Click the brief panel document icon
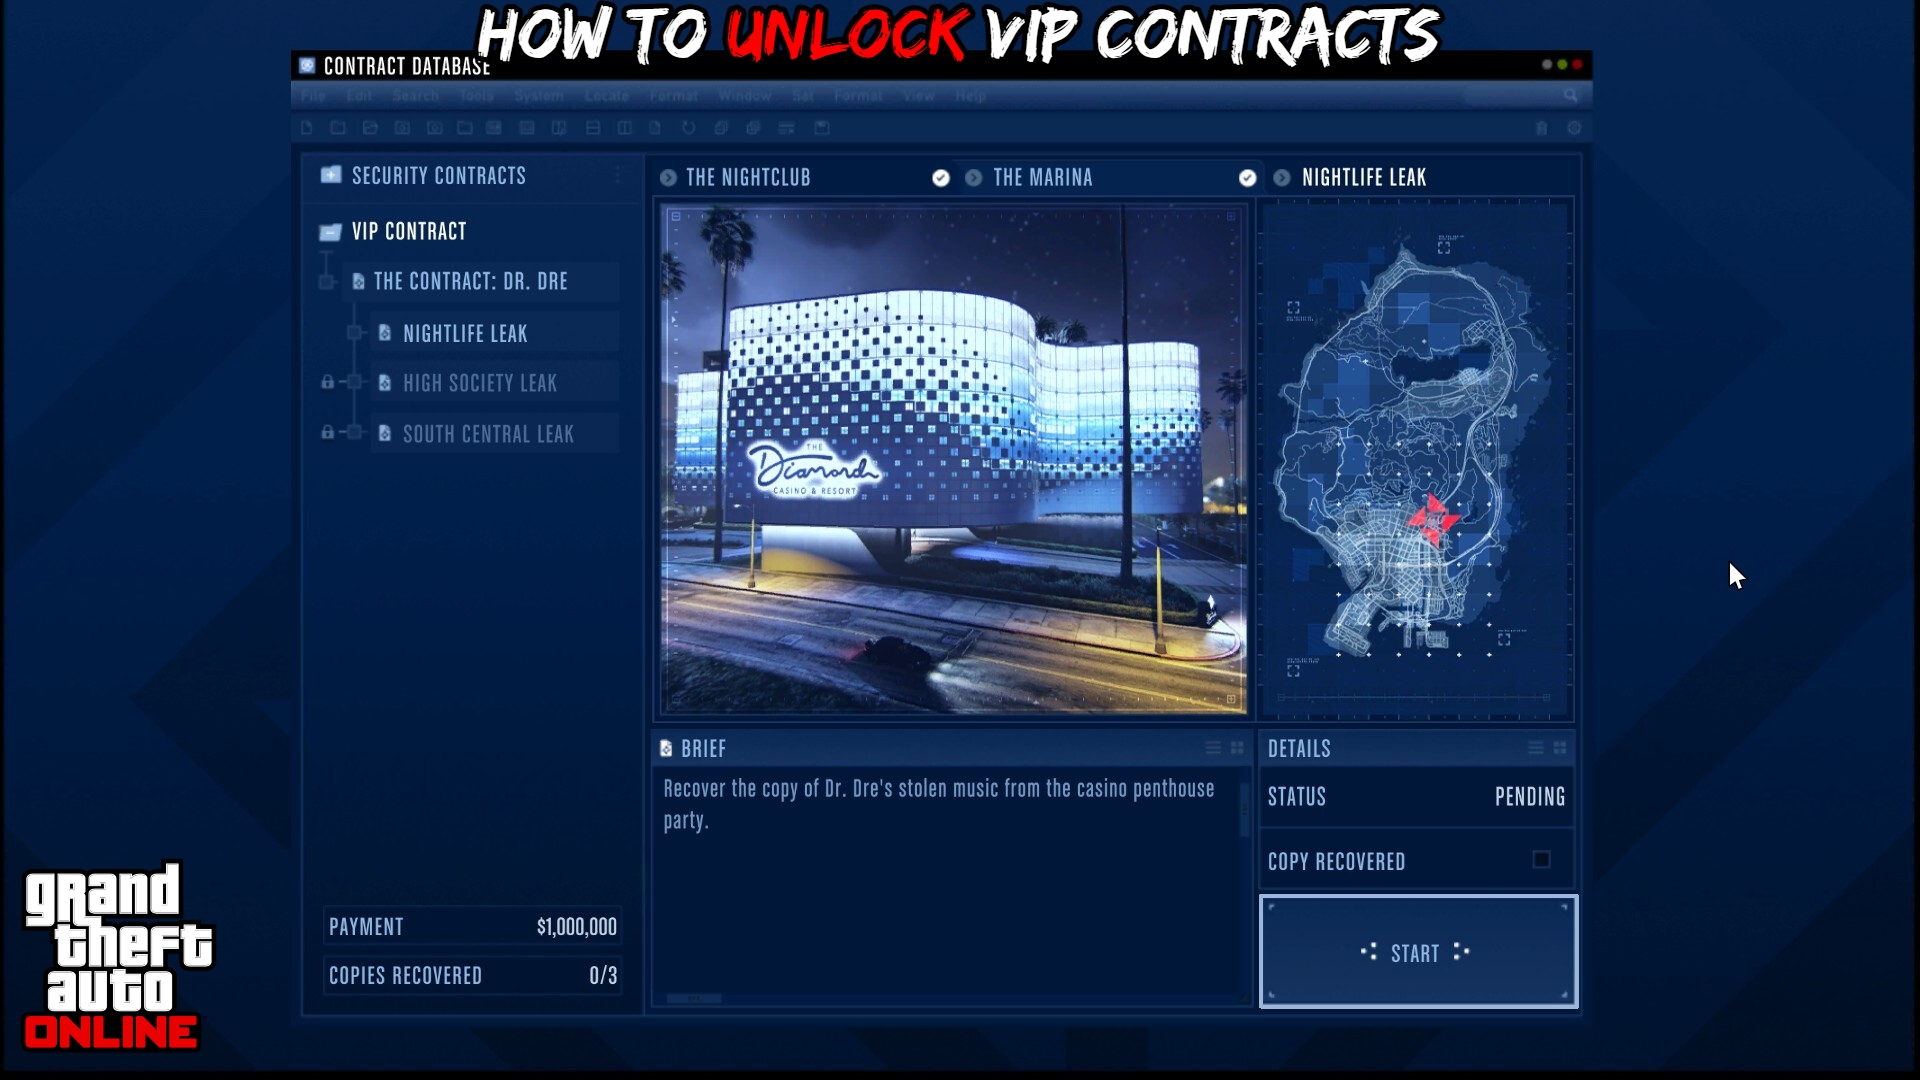The width and height of the screenshot is (1920, 1080). pyautogui.click(x=667, y=748)
